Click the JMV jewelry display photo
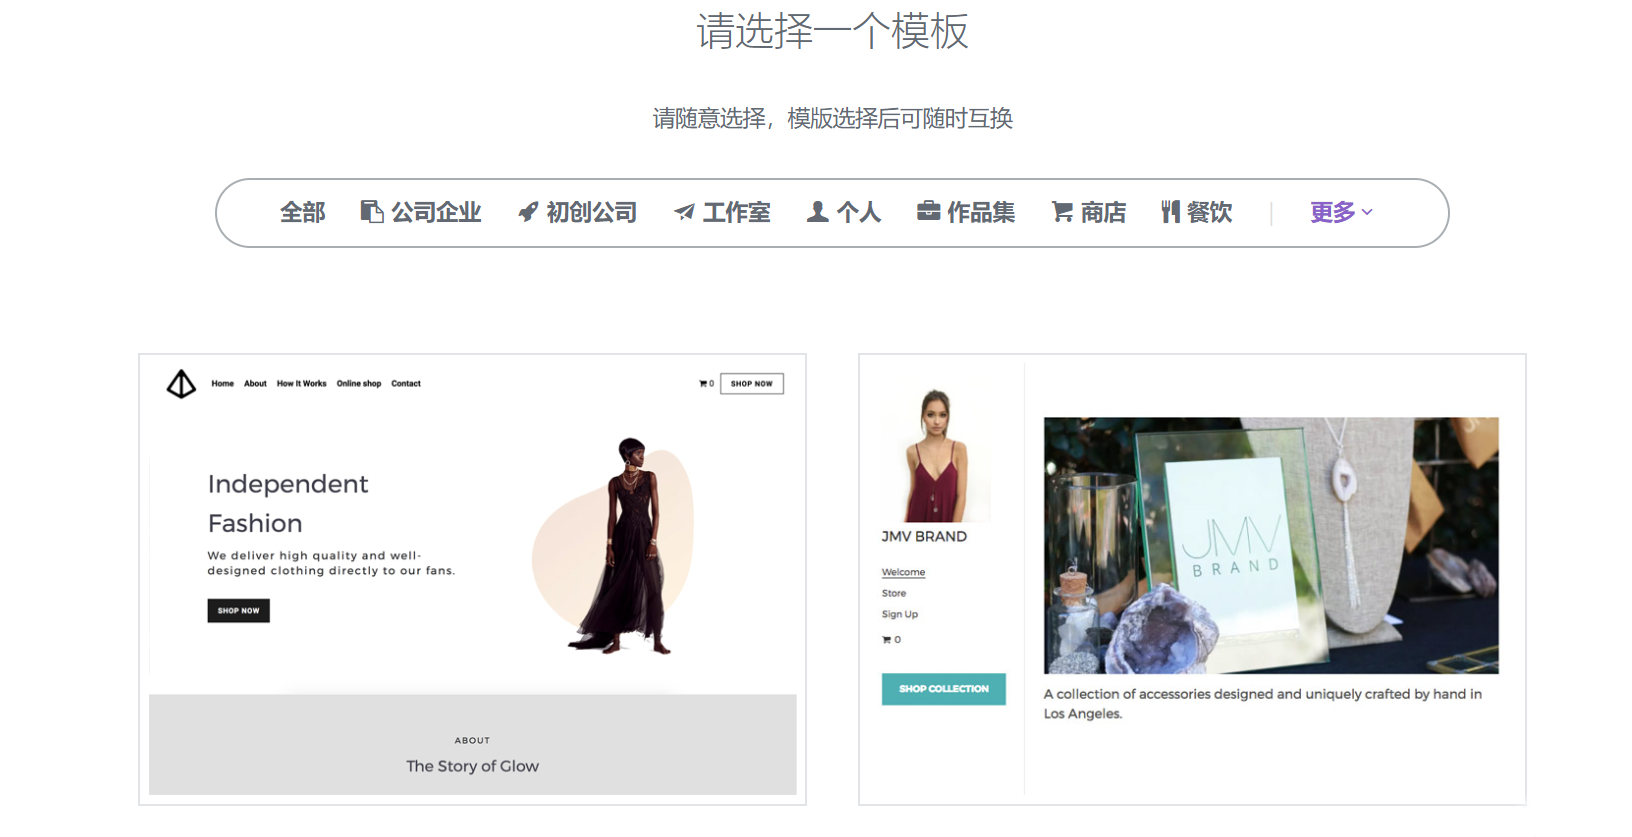The height and width of the screenshot is (837, 1632). [1271, 546]
